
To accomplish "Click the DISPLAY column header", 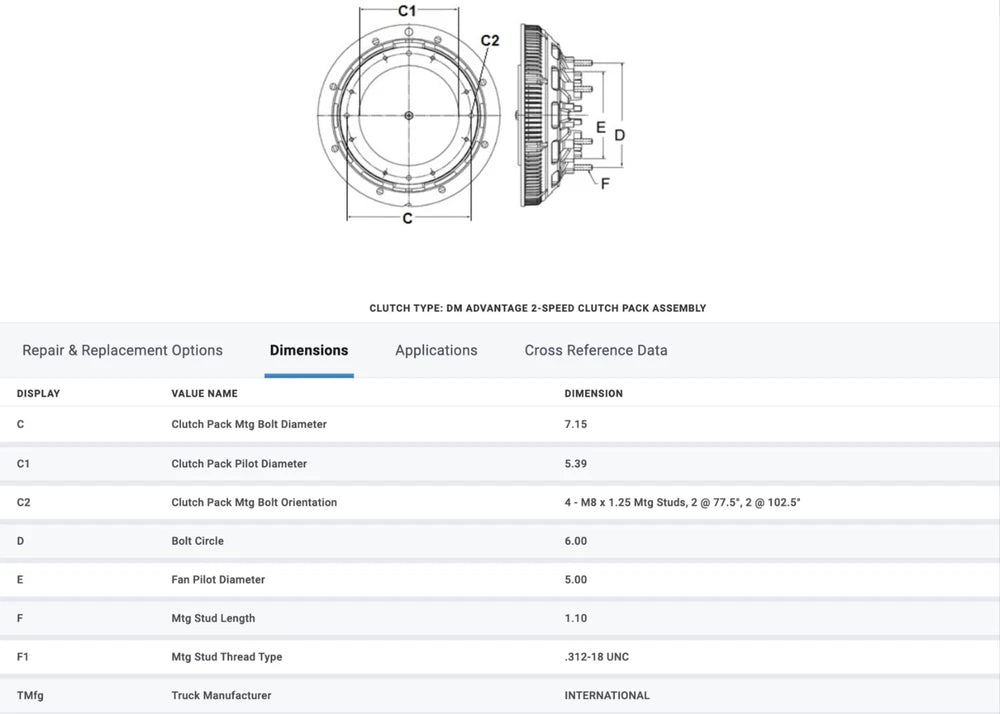I will click(x=38, y=394).
